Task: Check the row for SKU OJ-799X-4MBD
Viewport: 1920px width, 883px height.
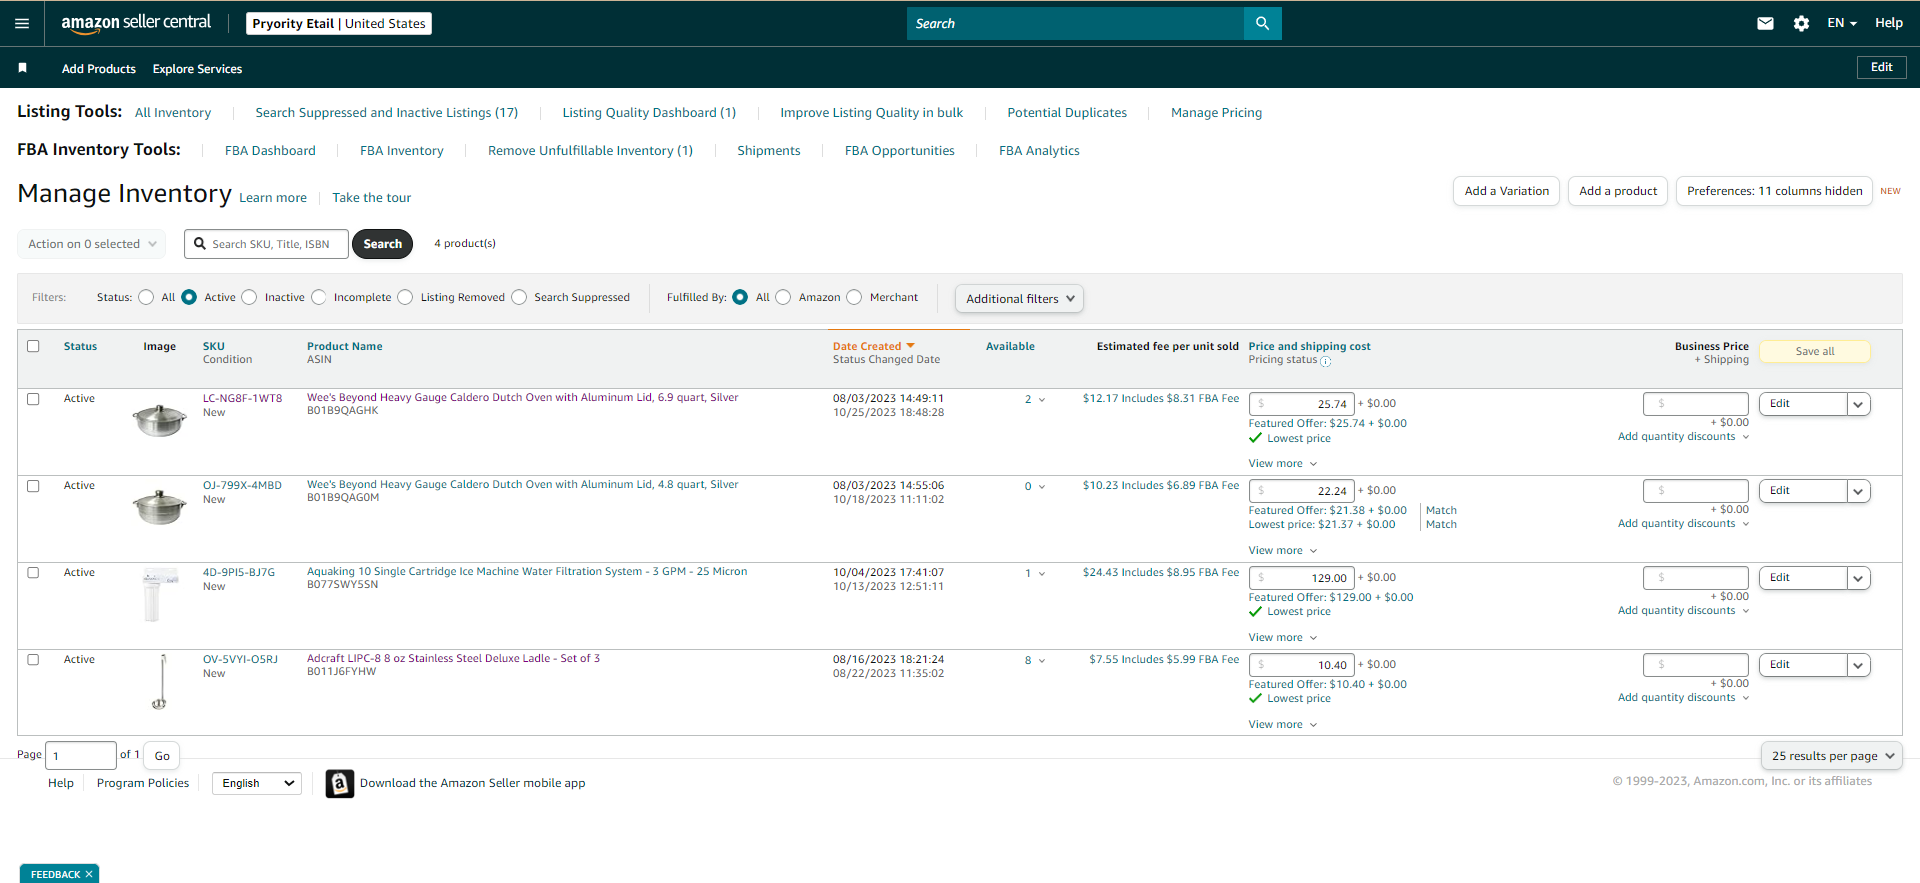Action: click(x=33, y=485)
